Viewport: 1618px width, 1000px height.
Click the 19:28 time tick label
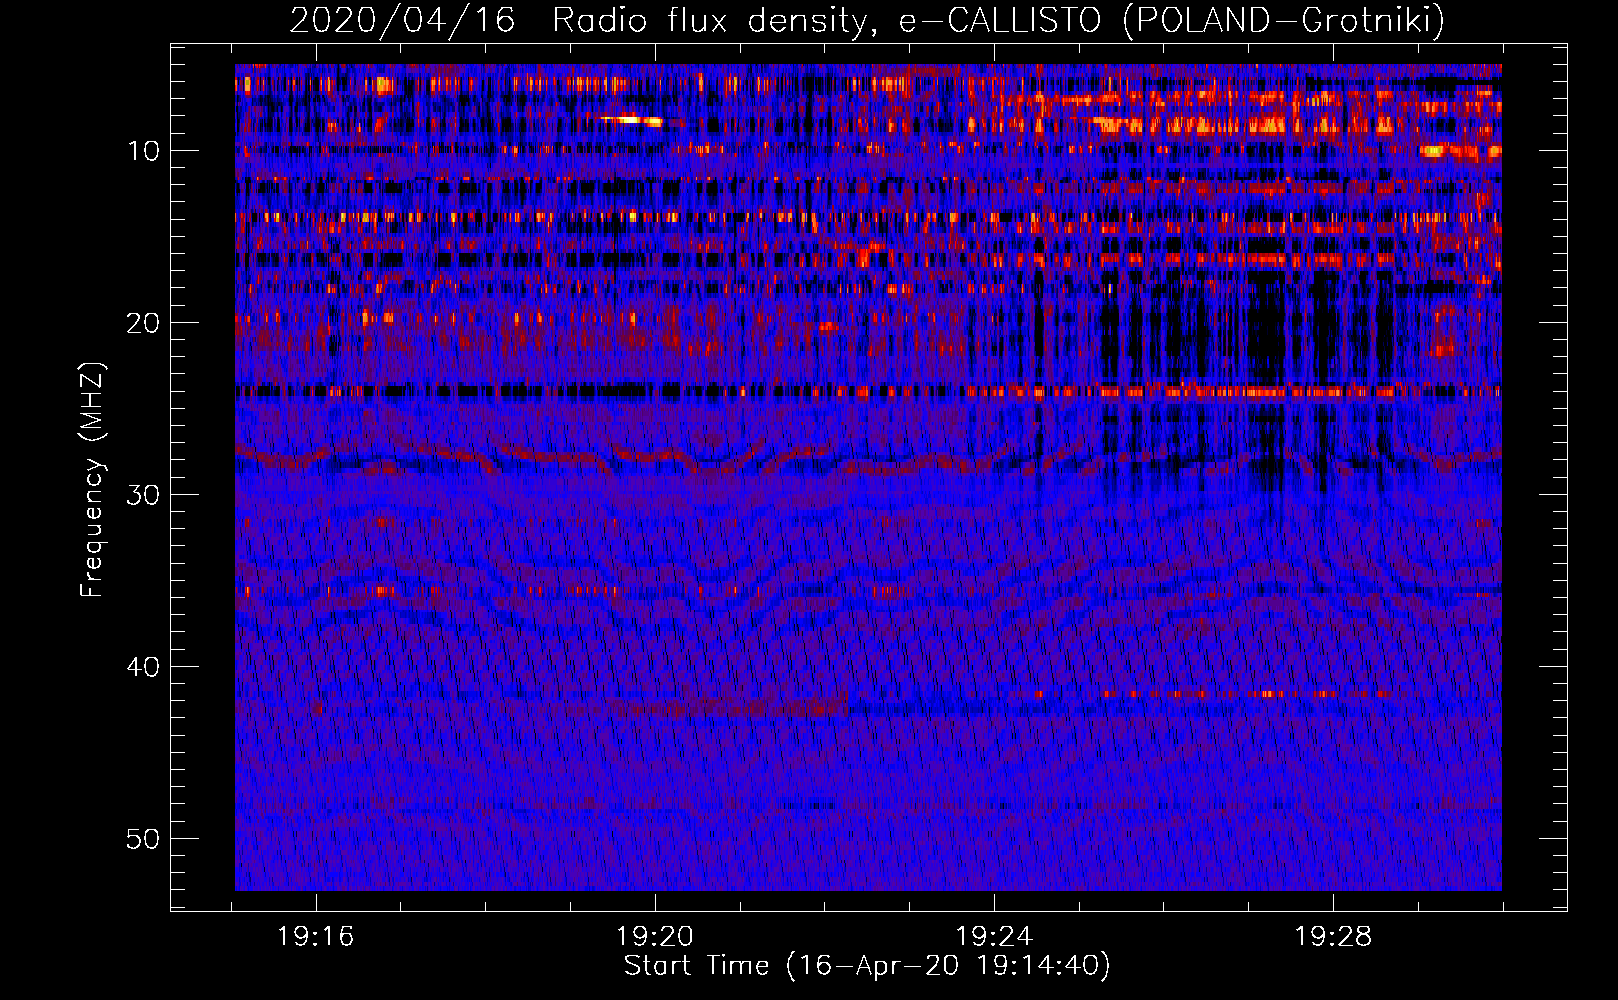(1333, 937)
